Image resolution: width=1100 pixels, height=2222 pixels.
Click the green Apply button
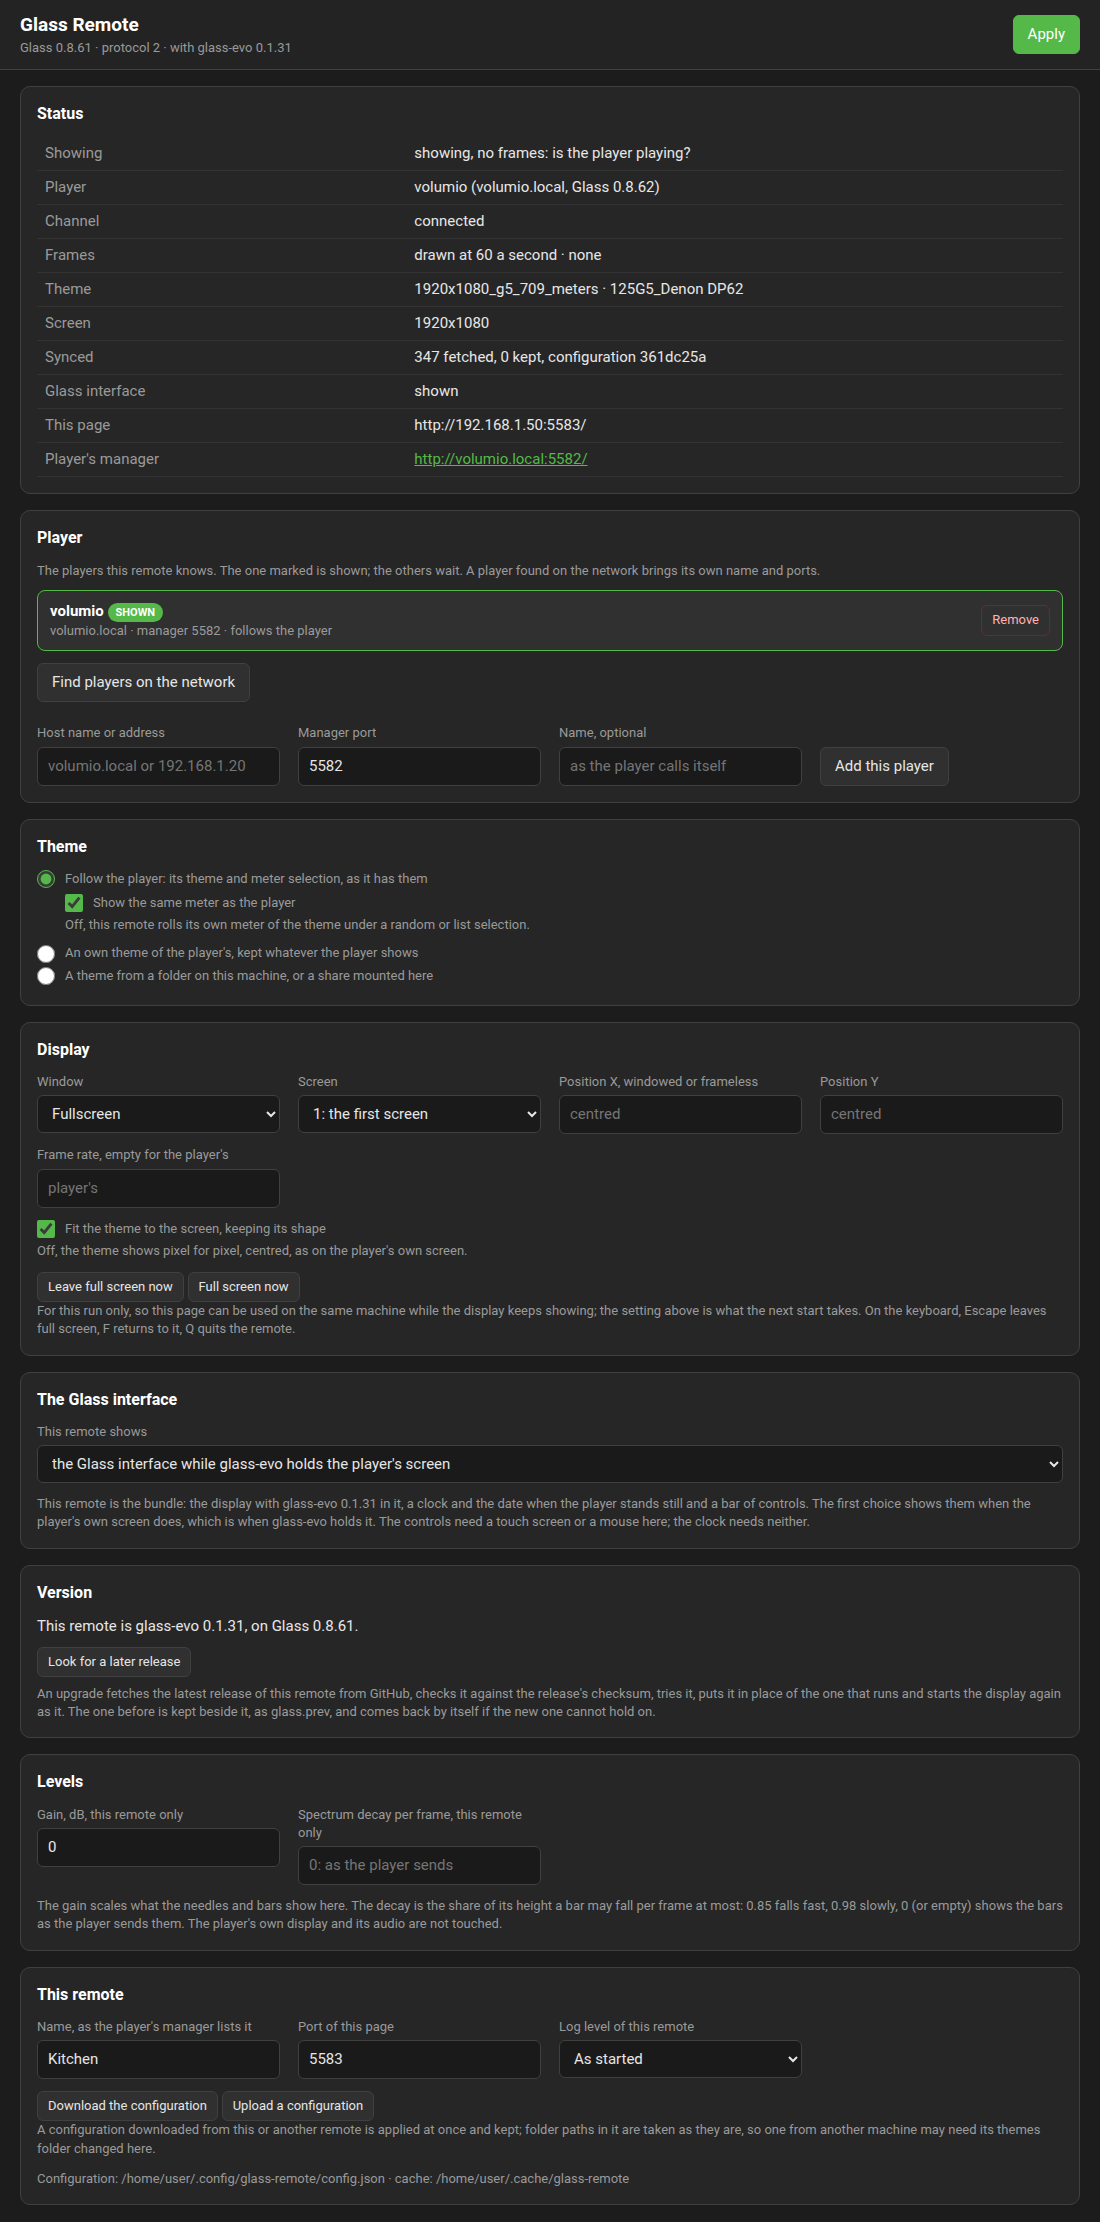pyautogui.click(x=1046, y=34)
